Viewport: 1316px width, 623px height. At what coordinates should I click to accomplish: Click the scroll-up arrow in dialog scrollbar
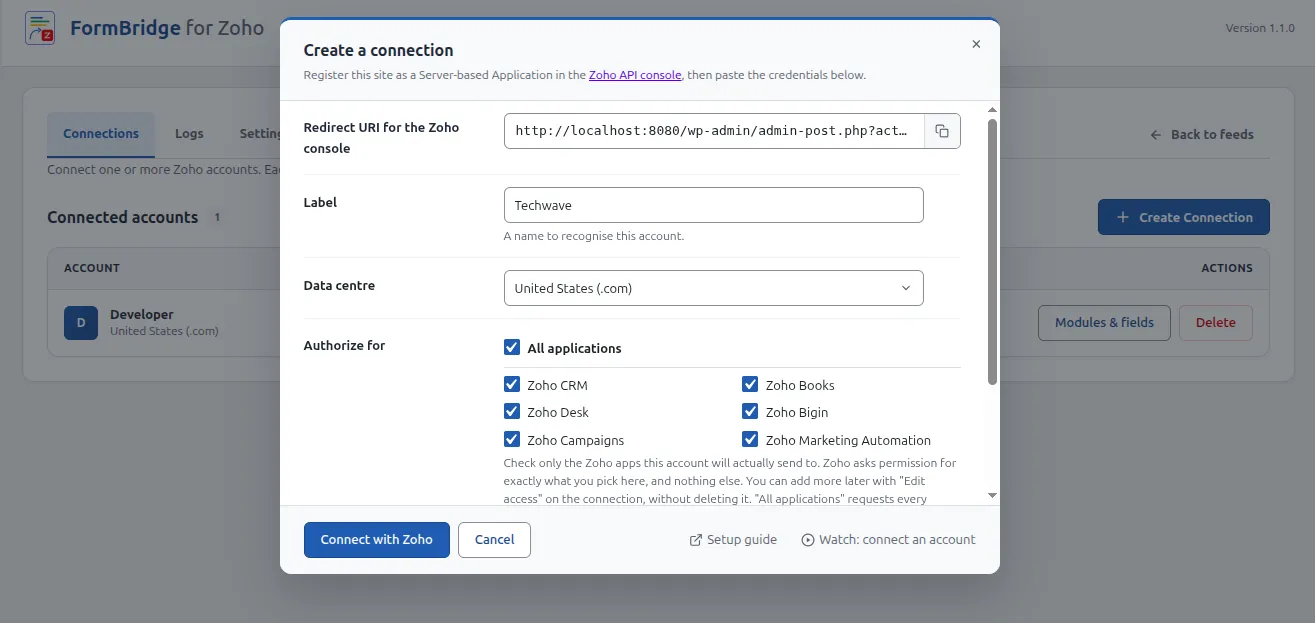992,109
